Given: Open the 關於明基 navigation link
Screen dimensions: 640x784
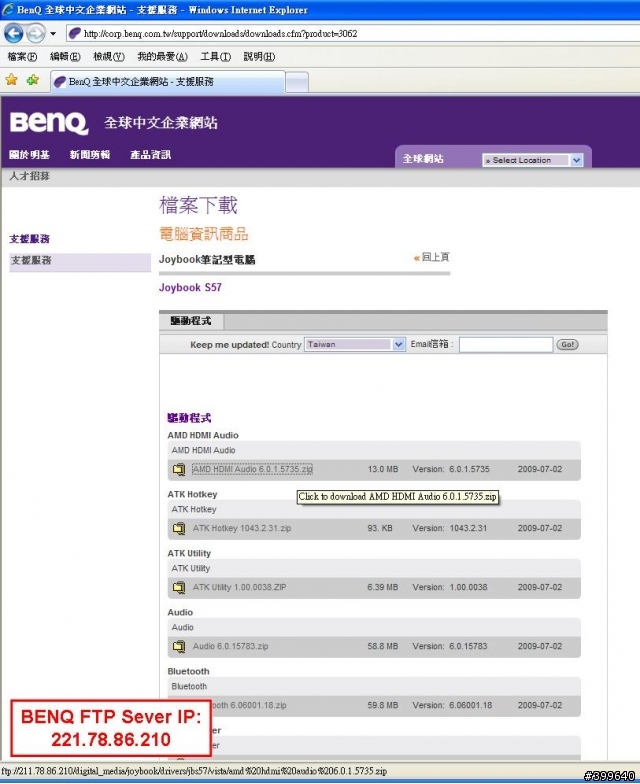Looking at the screenshot, I should [x=30, y=154].
